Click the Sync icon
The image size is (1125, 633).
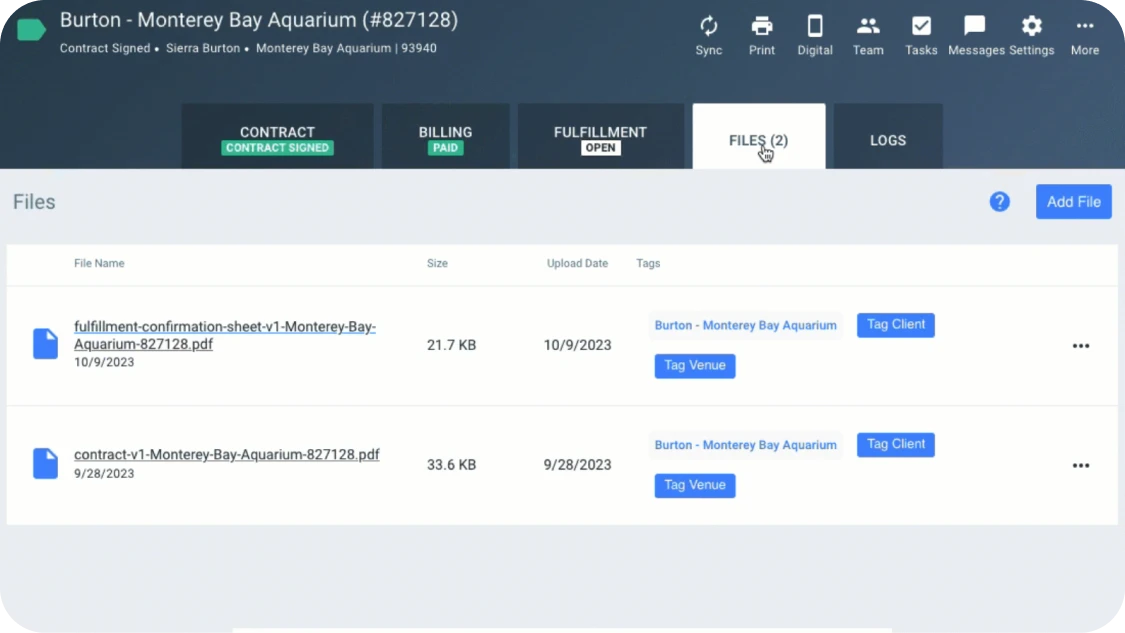click(708, 27)
